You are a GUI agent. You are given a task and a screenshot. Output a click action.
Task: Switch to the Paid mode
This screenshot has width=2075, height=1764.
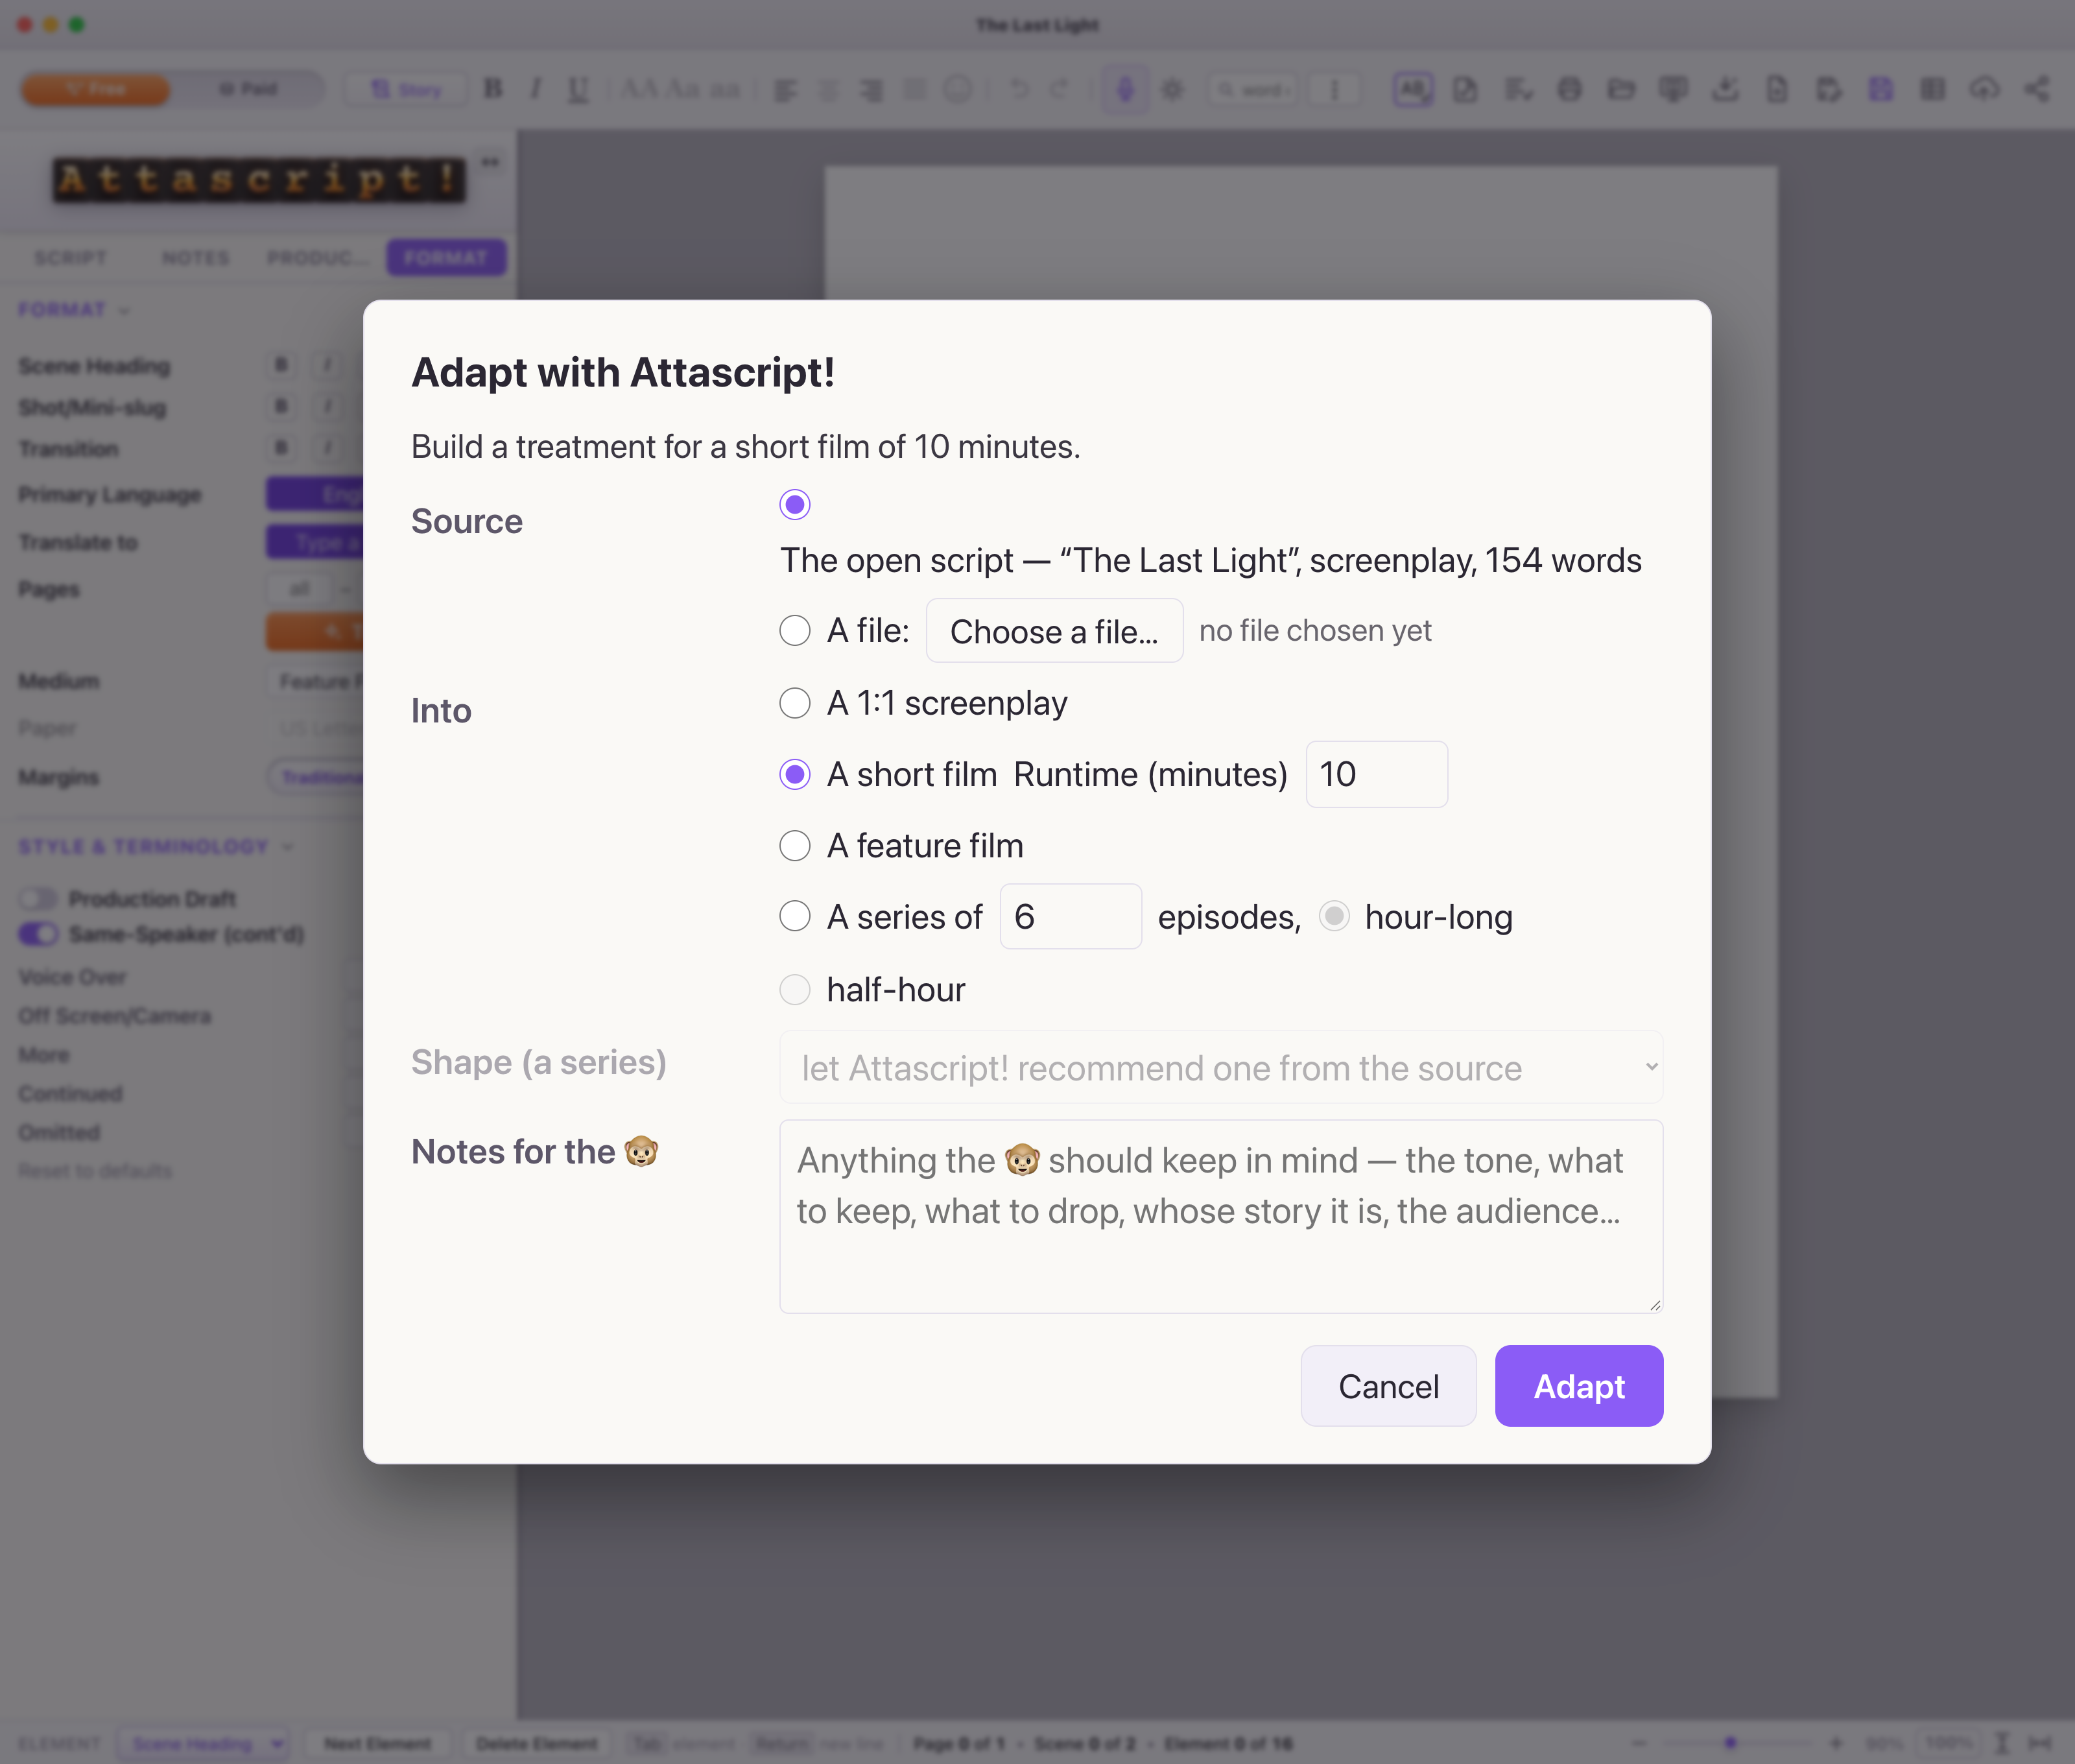248,89
